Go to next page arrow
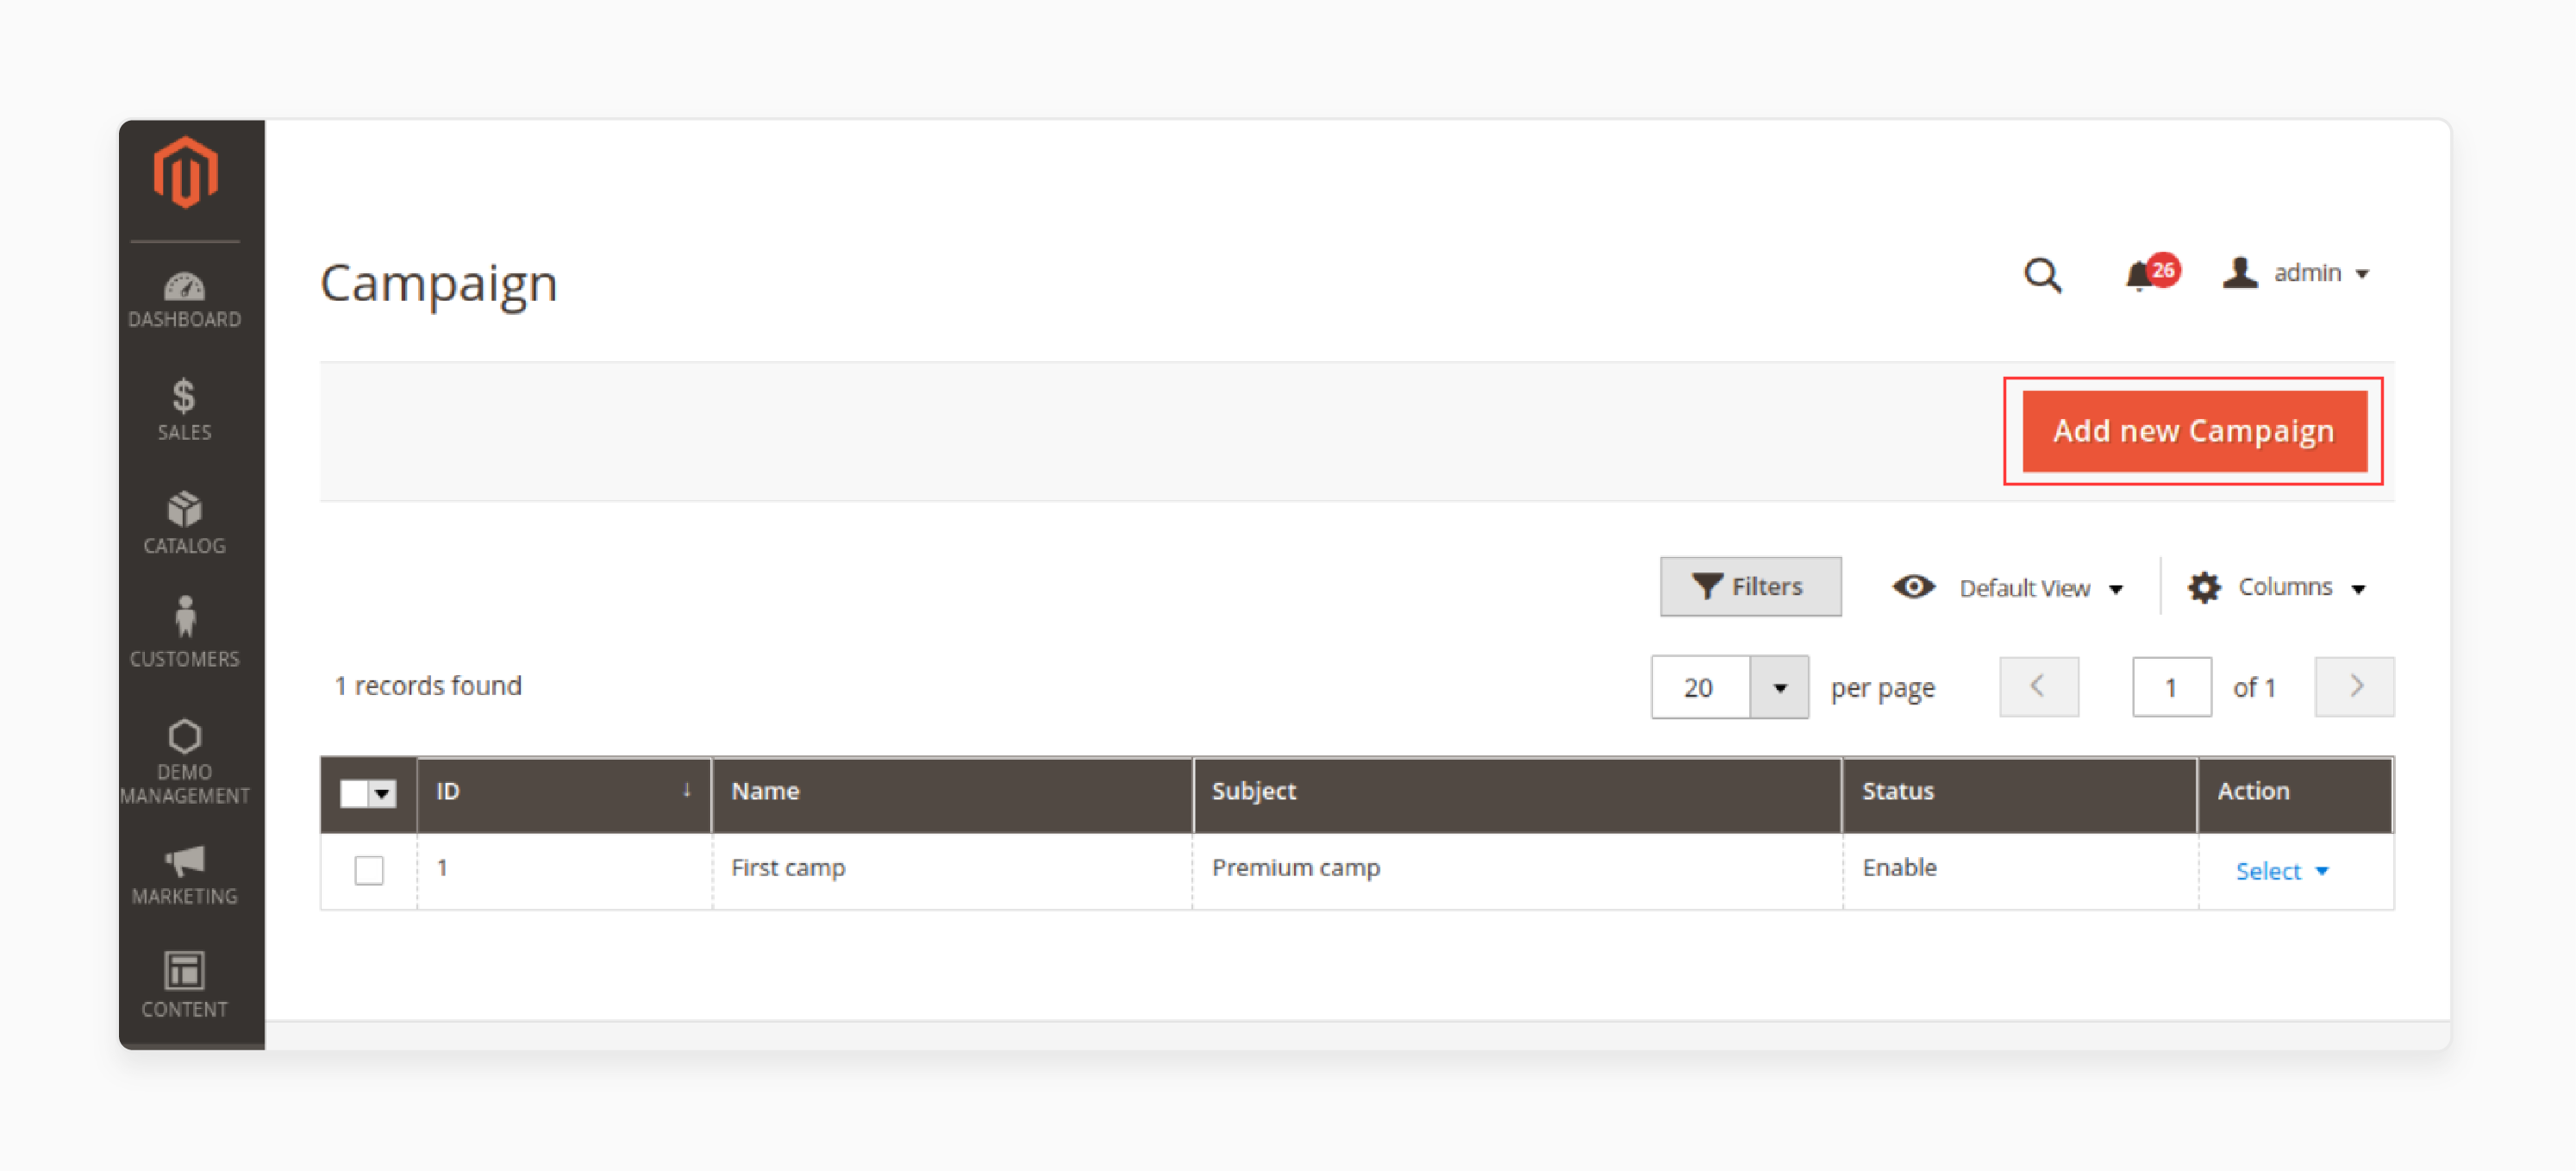Screen dimensions: 2576x1171 (x=2354, y=686)
